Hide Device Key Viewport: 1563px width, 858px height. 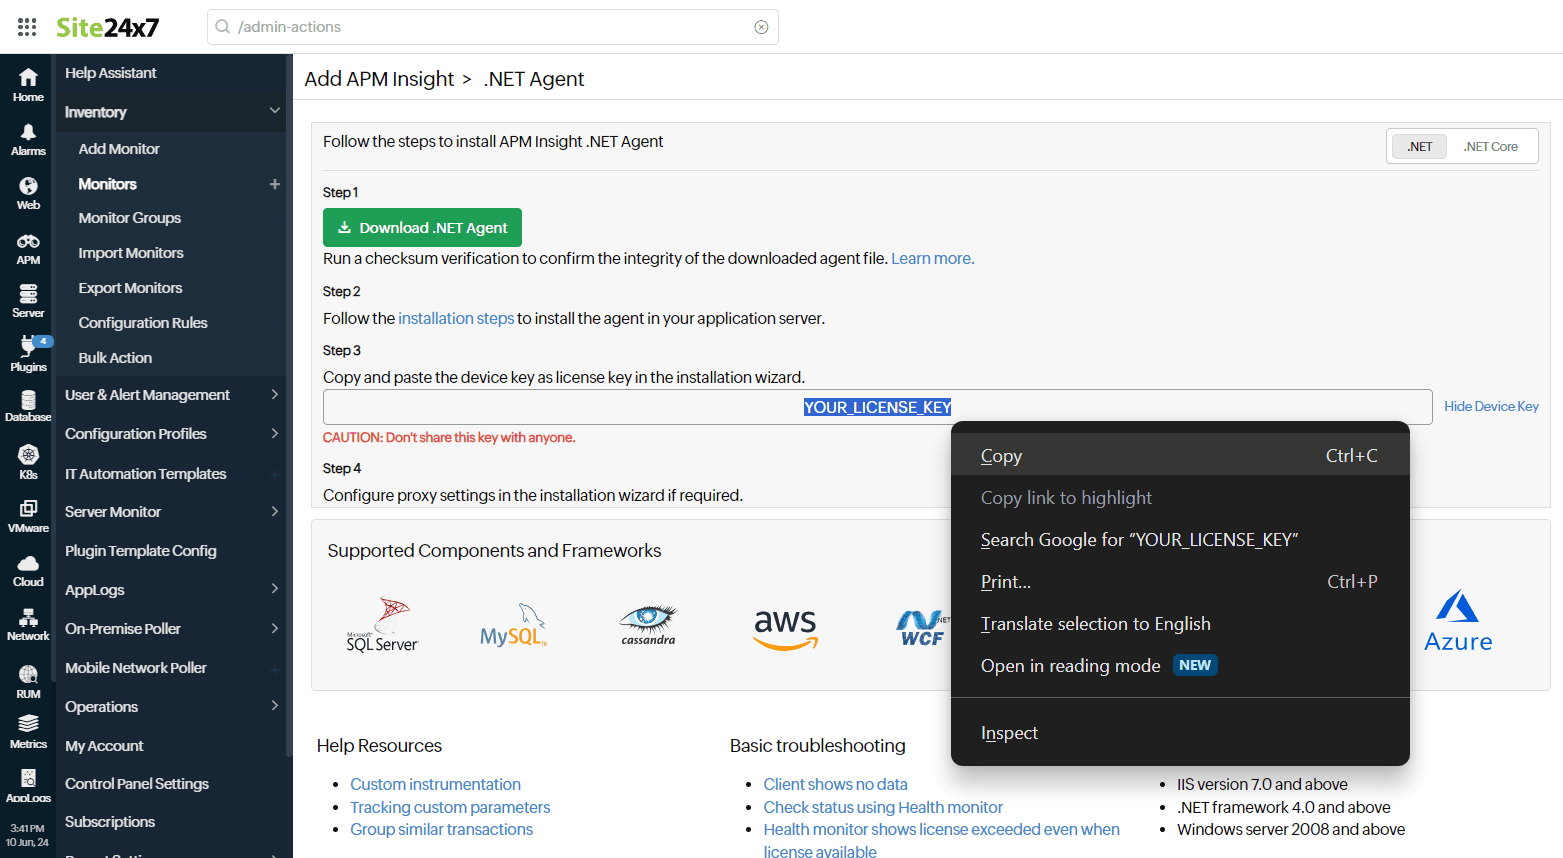coord(1490,406)
